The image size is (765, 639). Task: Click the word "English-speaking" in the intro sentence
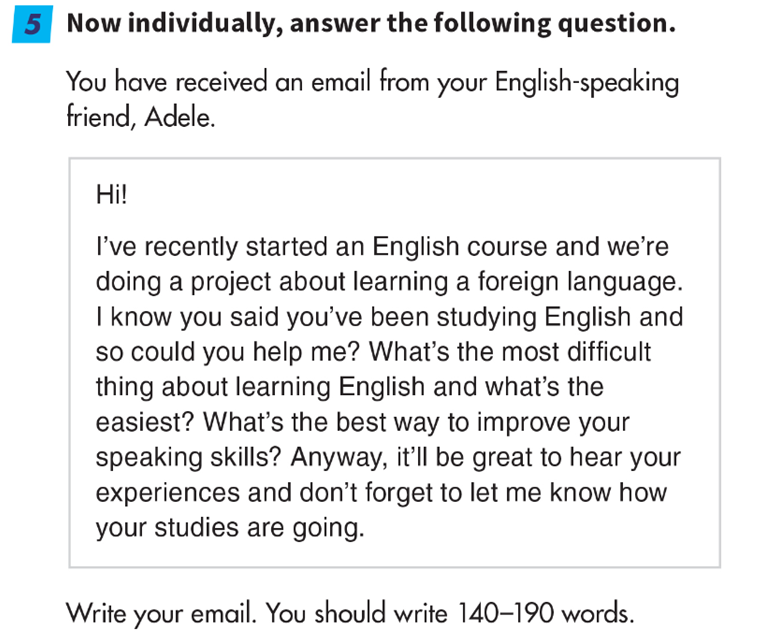pyautogui.click(x=587, y=82)
